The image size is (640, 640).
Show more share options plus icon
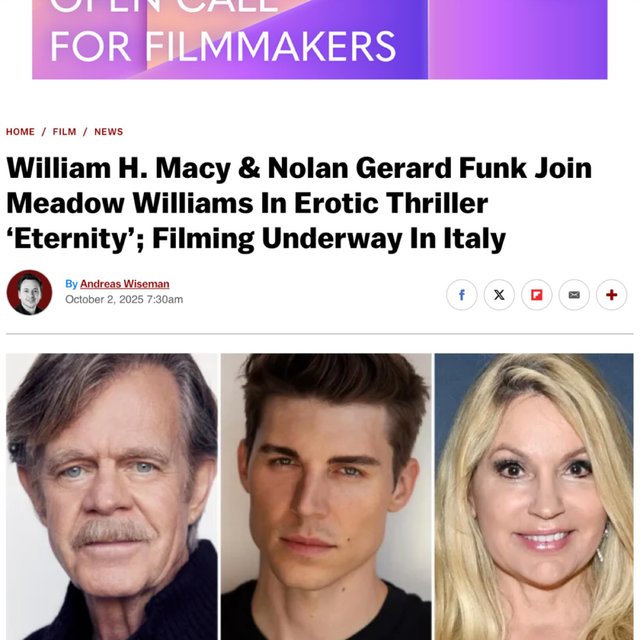(611, 295)
